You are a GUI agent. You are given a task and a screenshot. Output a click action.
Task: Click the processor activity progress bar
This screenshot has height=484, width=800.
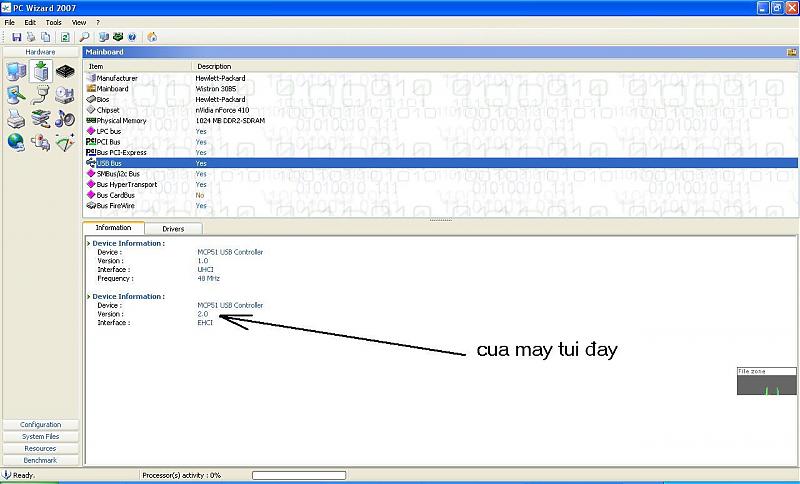298,475
